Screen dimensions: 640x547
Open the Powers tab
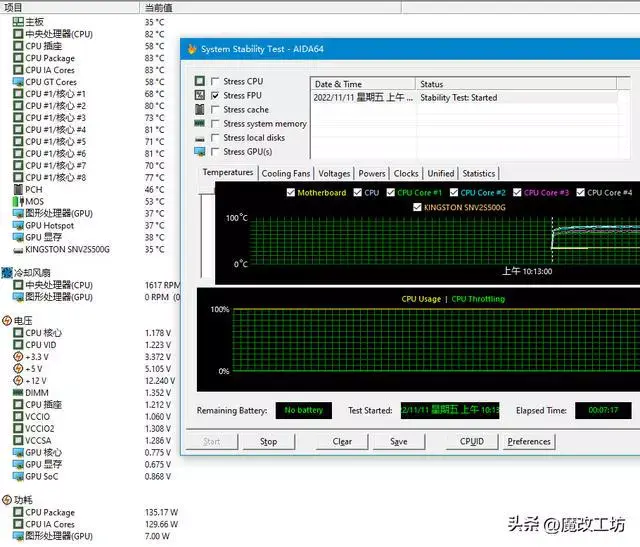tap(371, 173)
